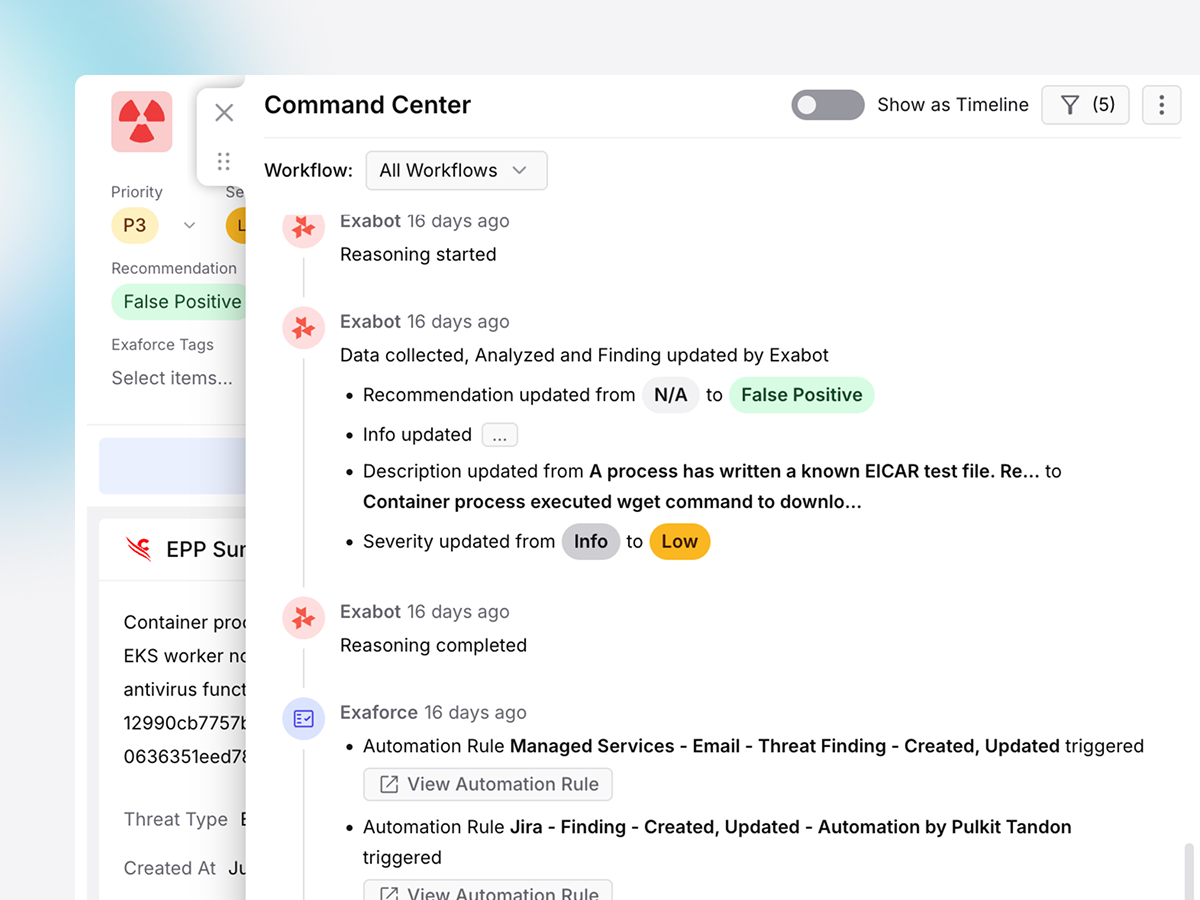Click the False Positive recommendation badge in sidebar
Viewport: 1200px width, 900px height.
(179, 302)
